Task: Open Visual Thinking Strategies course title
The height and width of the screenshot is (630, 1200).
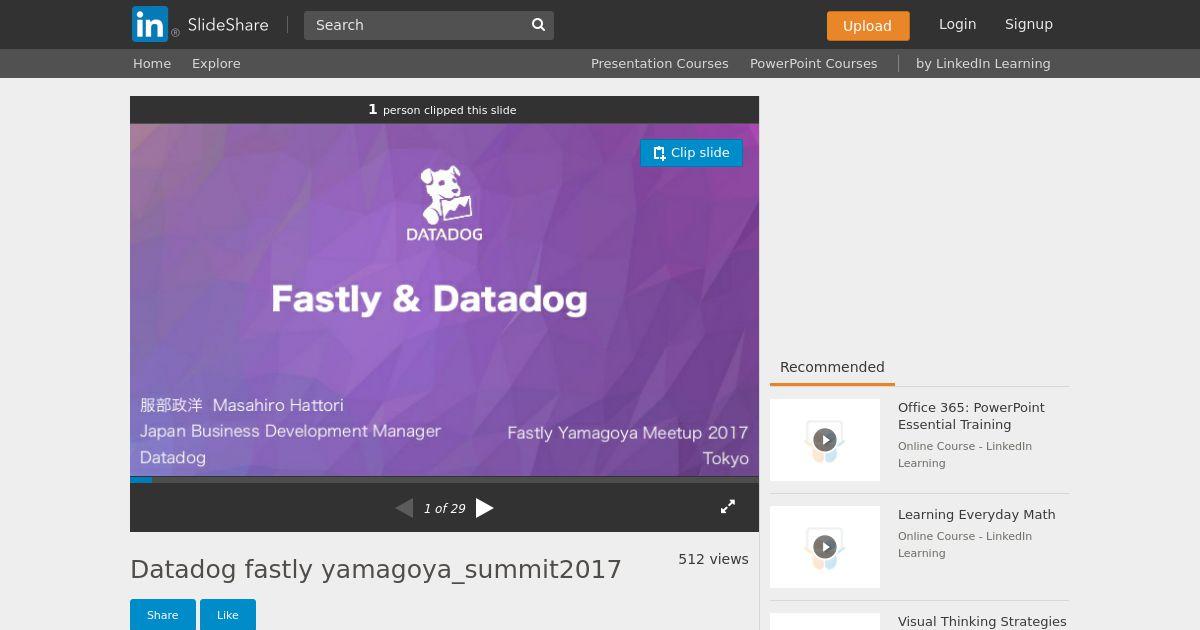Action: [982, 621]
